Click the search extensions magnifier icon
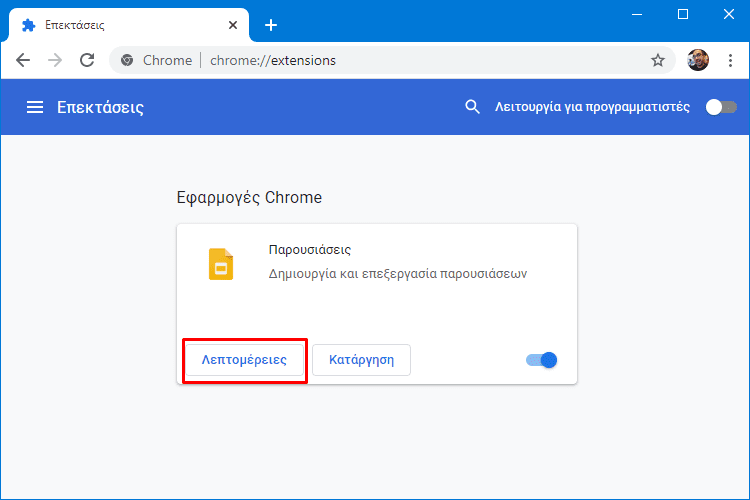Viewport: 750px width, 500px height. pyautogui.click(x=472, y=107)
